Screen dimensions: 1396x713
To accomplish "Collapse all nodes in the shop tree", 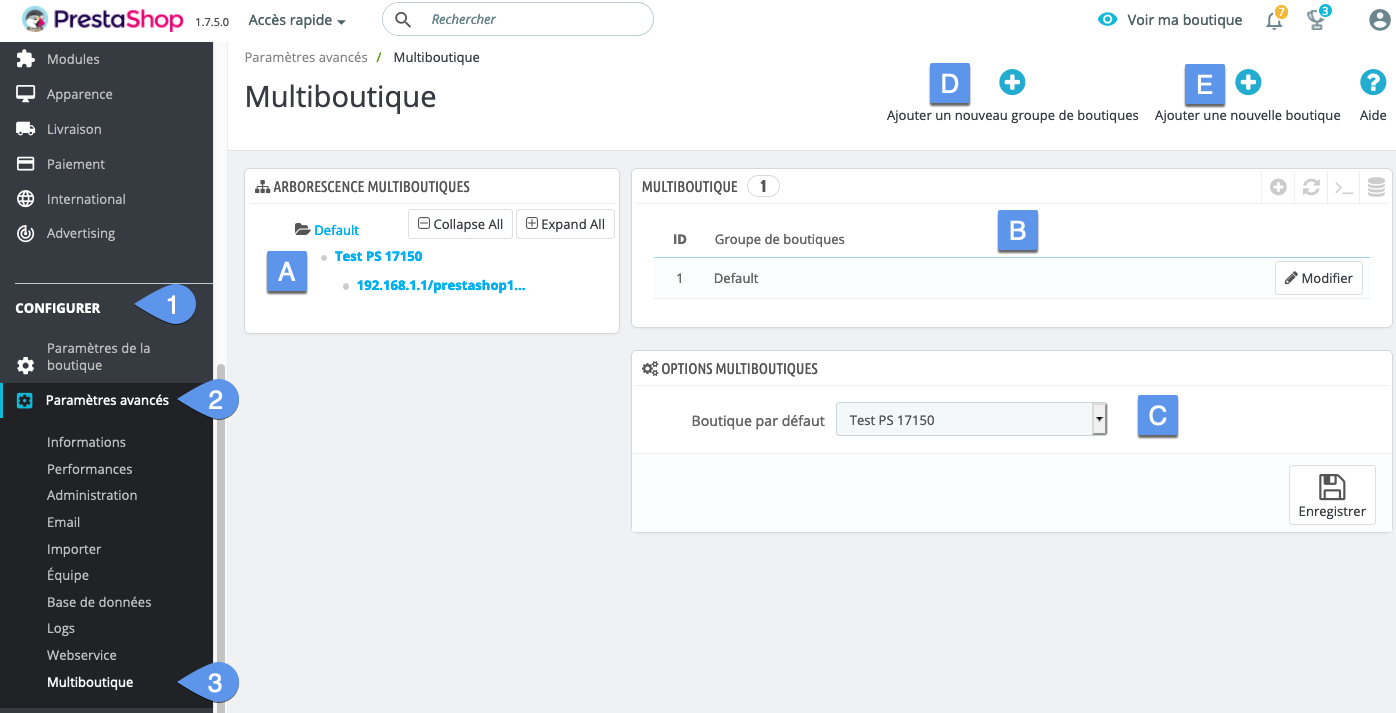I will [460, 224].
